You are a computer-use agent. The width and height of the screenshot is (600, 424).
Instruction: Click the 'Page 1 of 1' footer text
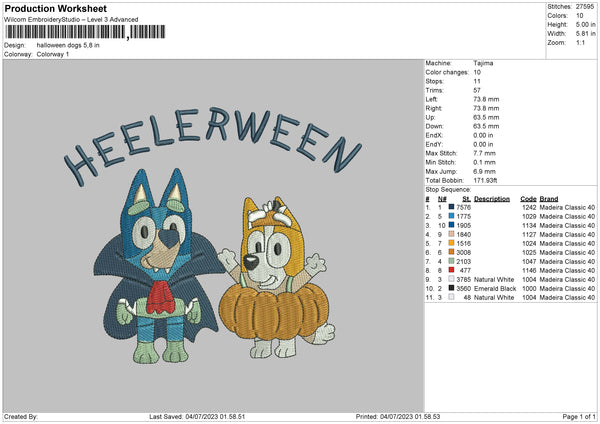coord(579,416)
